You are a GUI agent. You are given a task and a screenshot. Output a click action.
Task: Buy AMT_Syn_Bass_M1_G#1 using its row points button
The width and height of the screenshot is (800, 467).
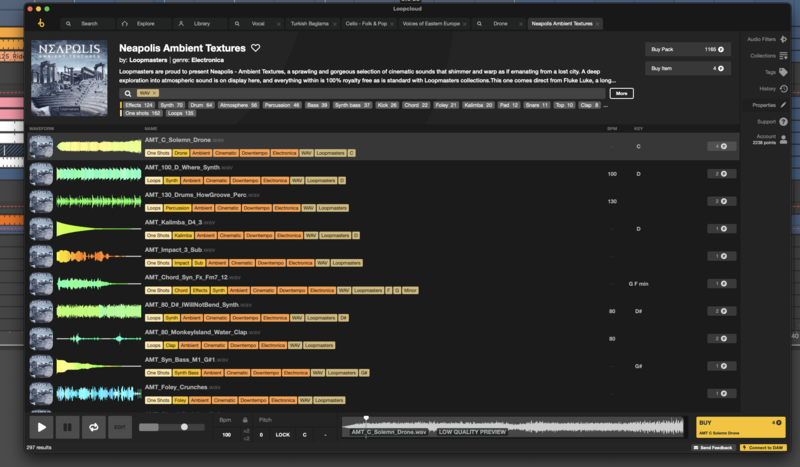coord(721,366)
